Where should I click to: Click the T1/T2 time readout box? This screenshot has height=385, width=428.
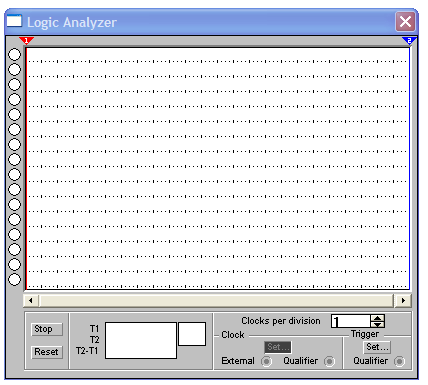tap(141, 340)
